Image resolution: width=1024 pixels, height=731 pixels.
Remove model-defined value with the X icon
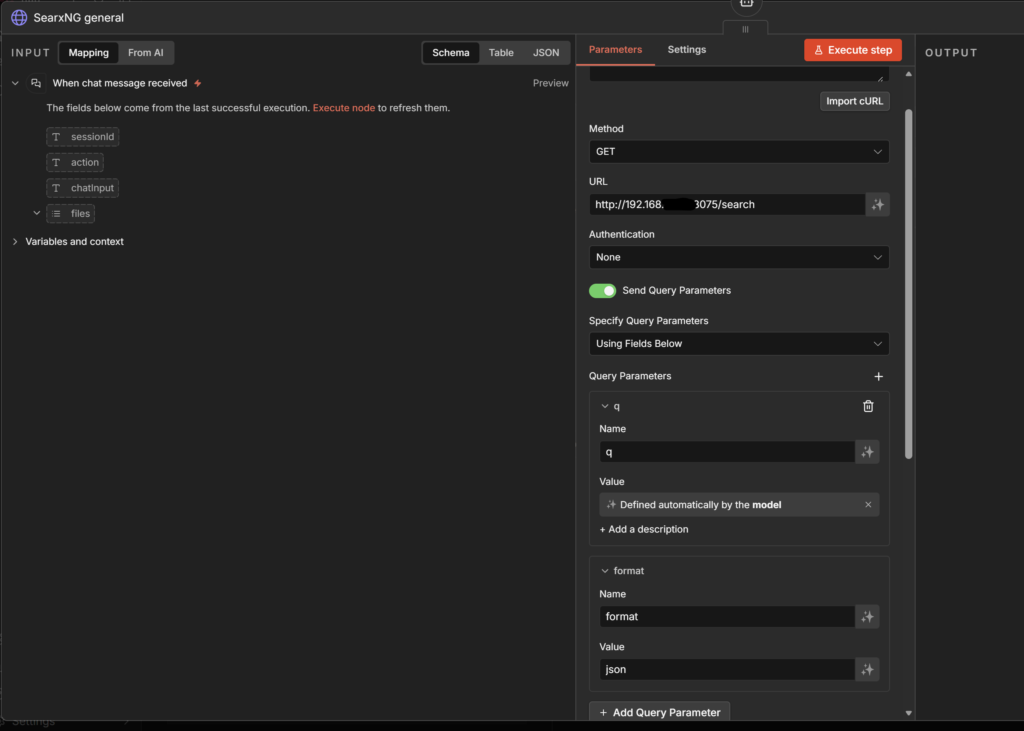pyautogui.click(x=868, y=505)
